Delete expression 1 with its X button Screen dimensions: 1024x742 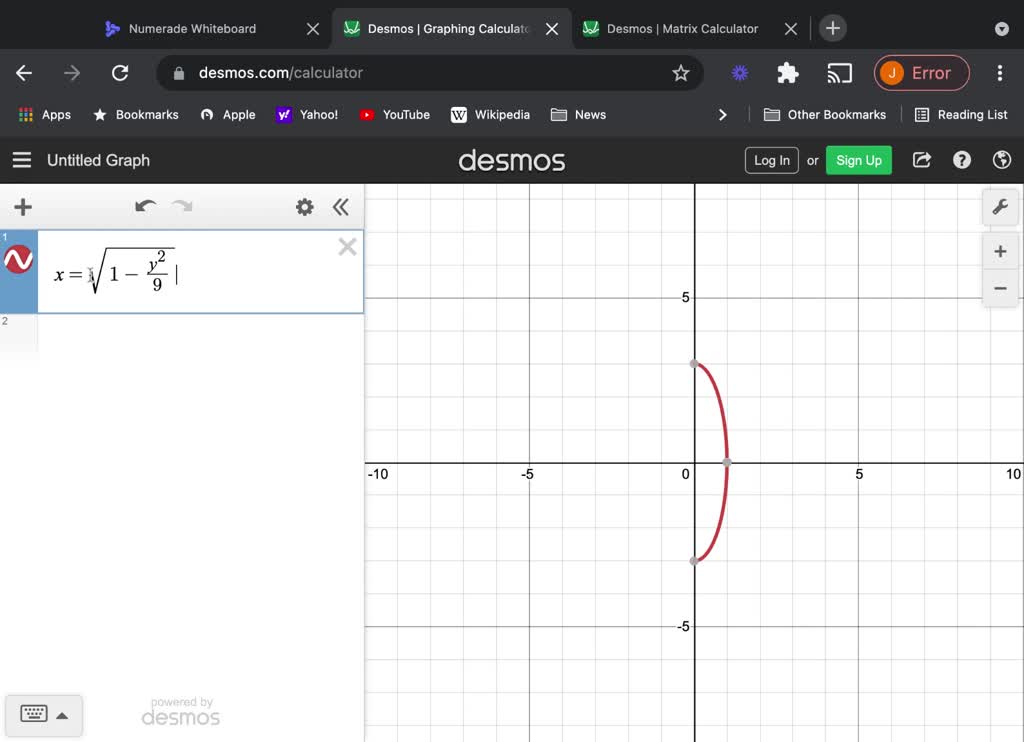pyautogui.click(x=347, y=246)
